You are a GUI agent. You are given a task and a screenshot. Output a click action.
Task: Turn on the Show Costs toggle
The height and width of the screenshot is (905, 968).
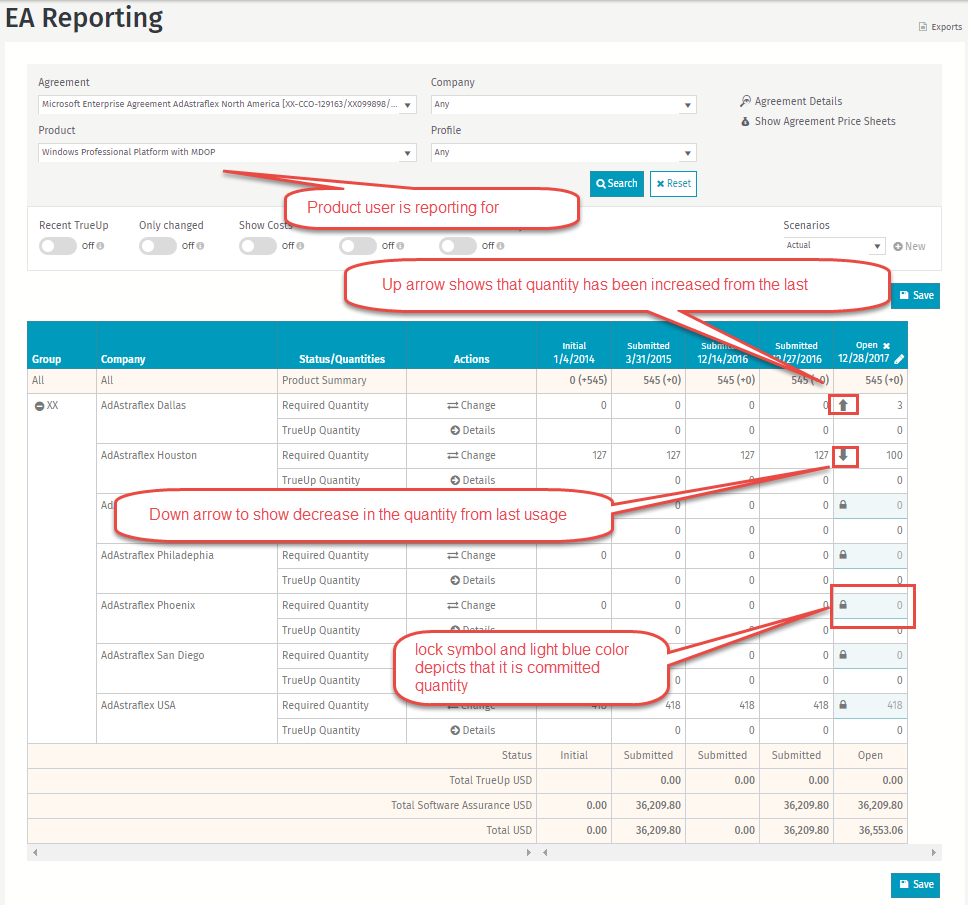click(258, 246)
